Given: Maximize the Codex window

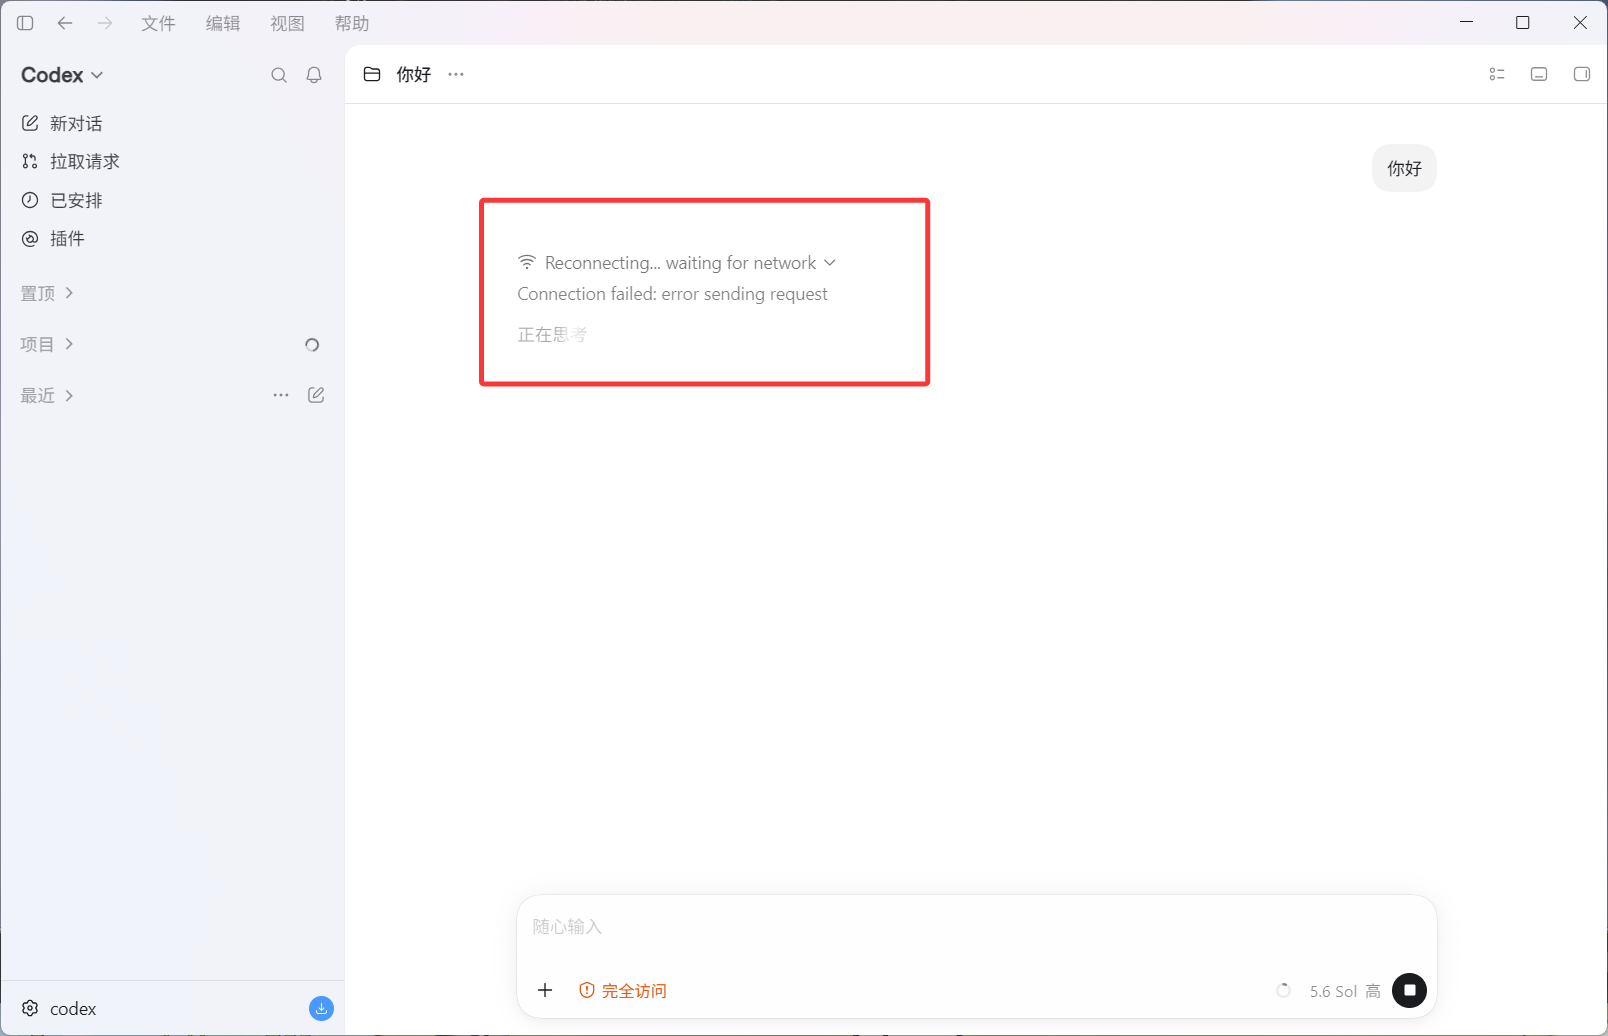Looking at the screenshot, I should point(1523,22).
